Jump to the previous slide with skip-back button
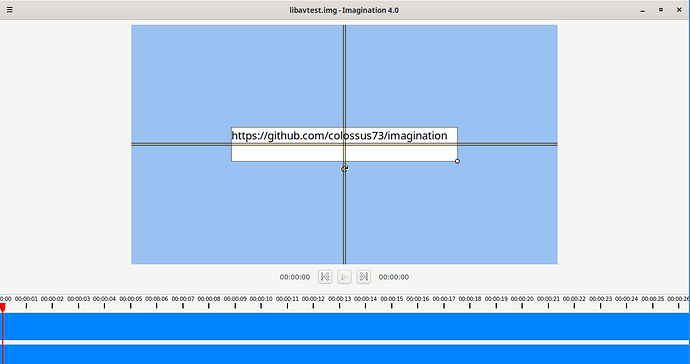690x364 pixels. coord(325,277)
